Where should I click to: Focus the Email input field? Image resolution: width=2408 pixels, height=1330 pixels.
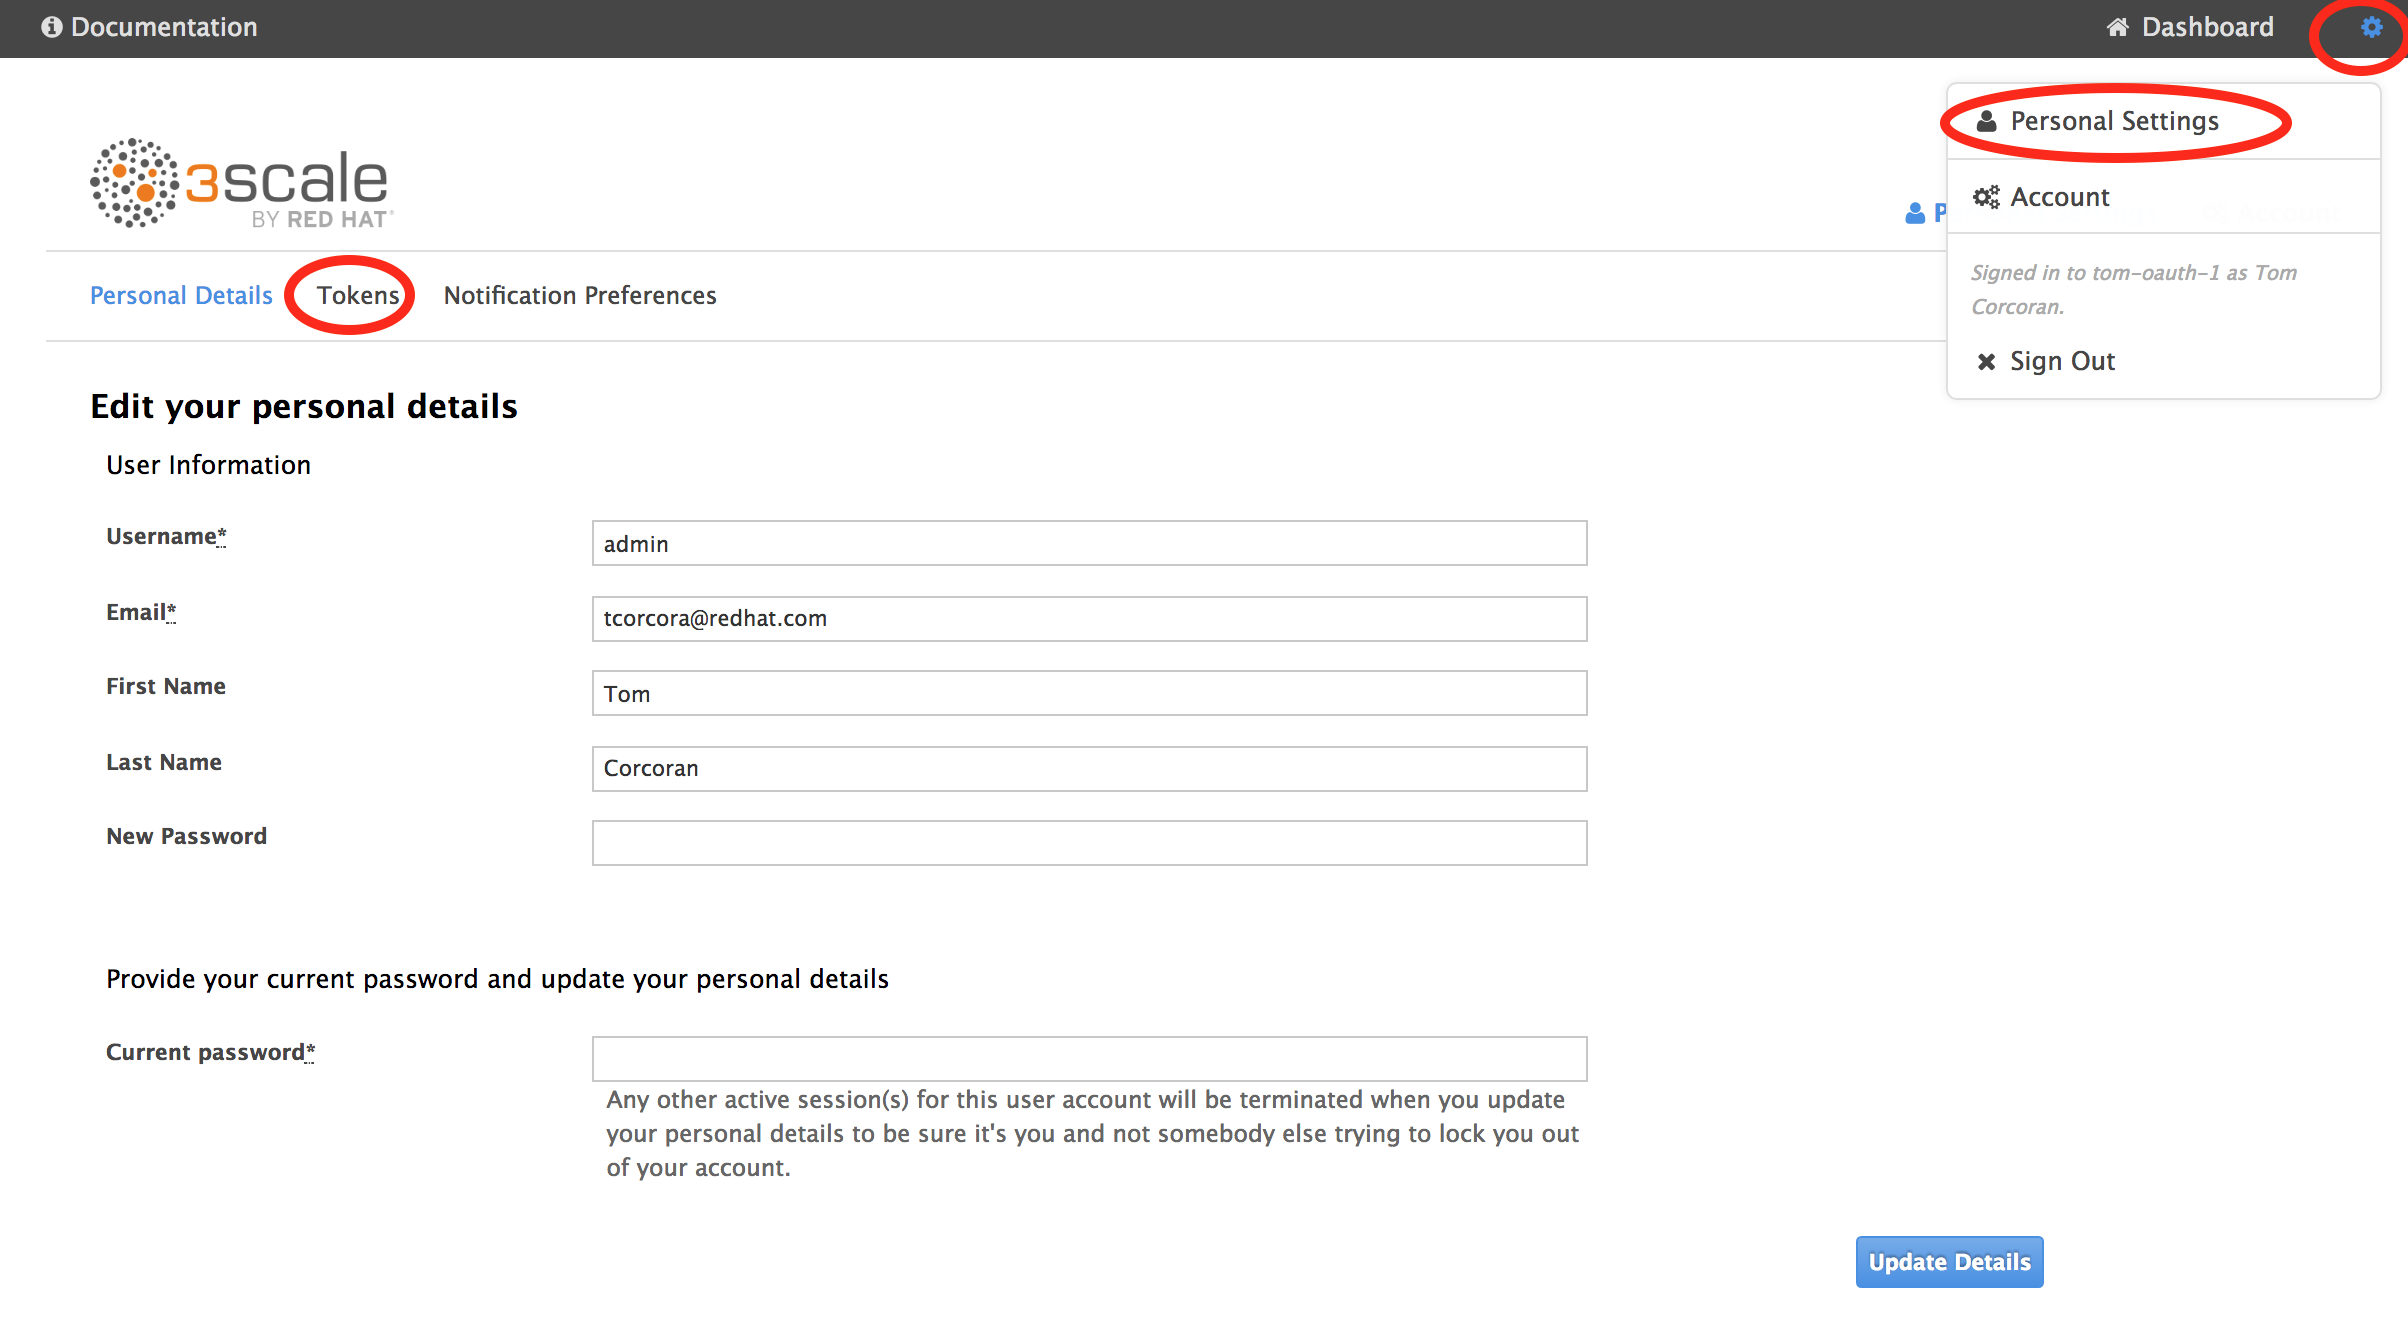point(1089,619)
